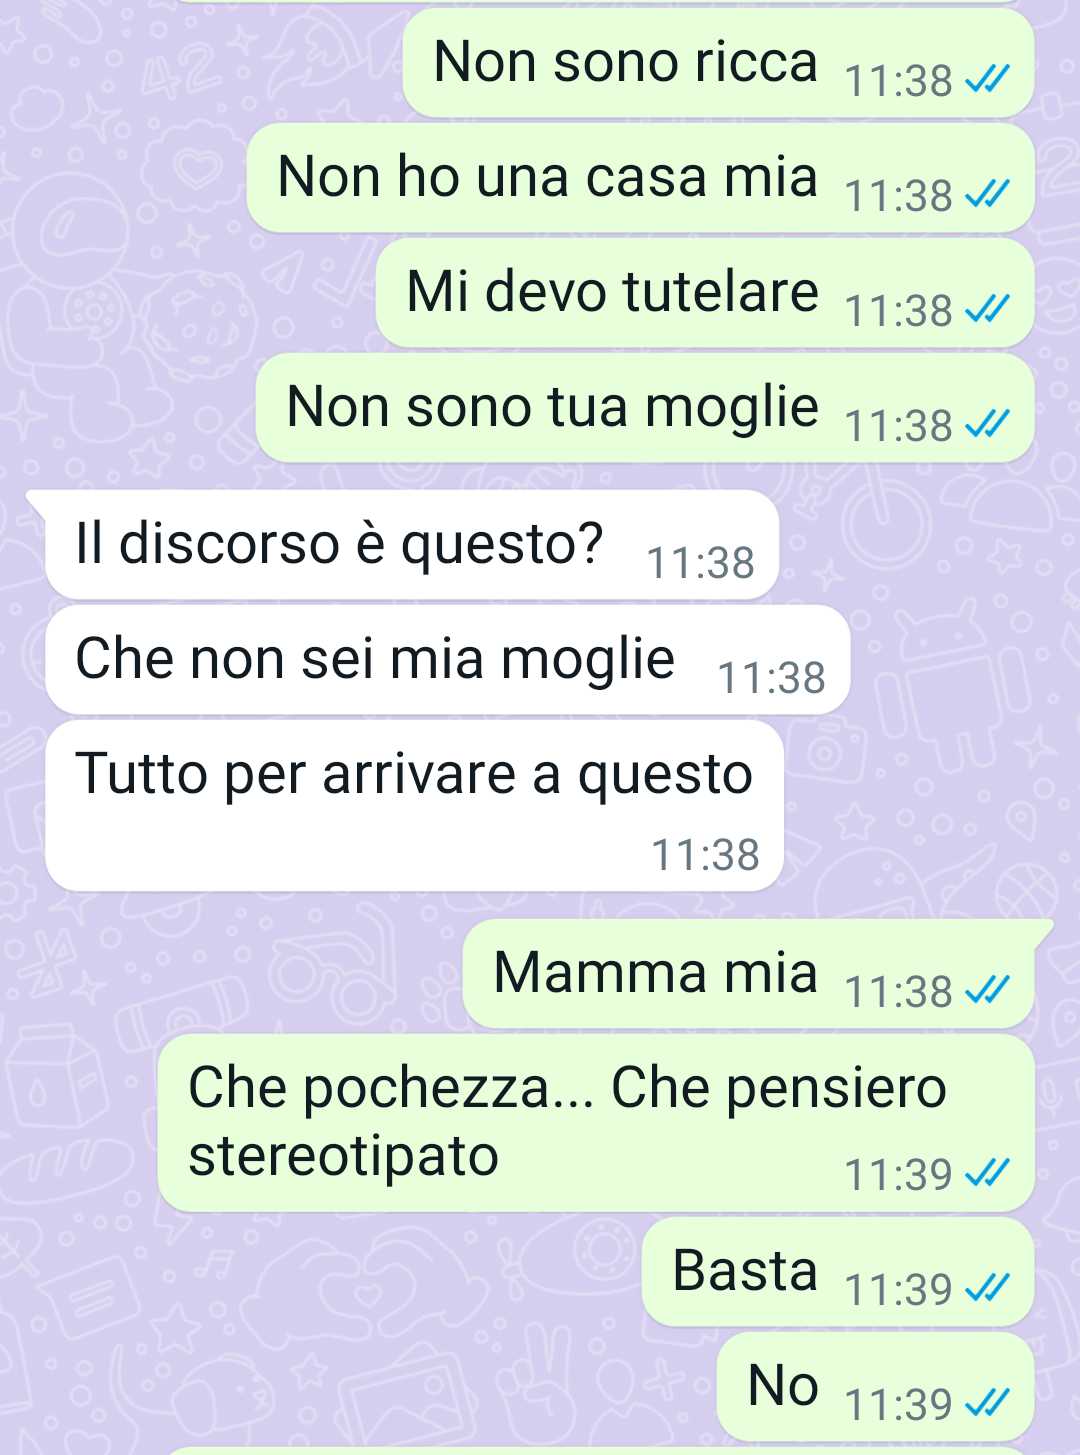Click read ticks beside 'Non sono tua moglie'
Image resolution: width=1080 pixels, height=1455 pixels.
pyautogui.click(x=987, y=424)
